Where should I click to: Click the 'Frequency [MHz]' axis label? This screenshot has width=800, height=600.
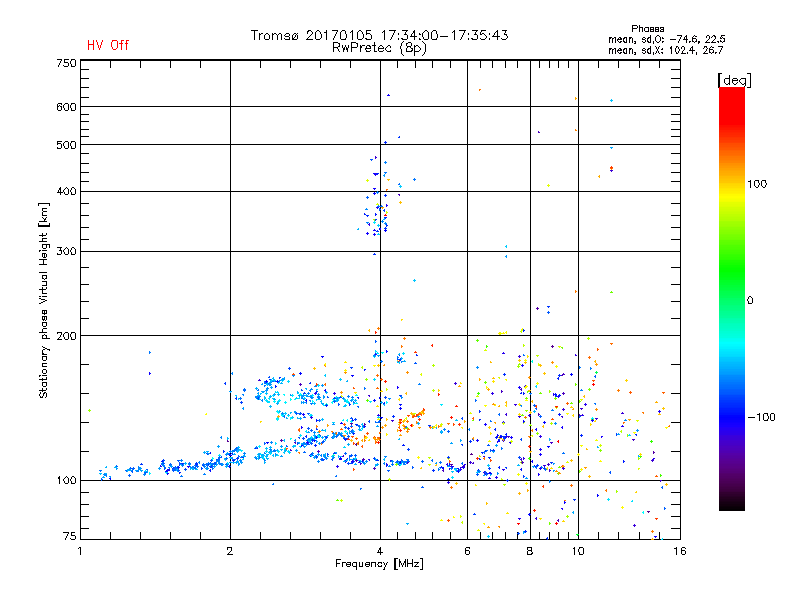click(379, 564)
